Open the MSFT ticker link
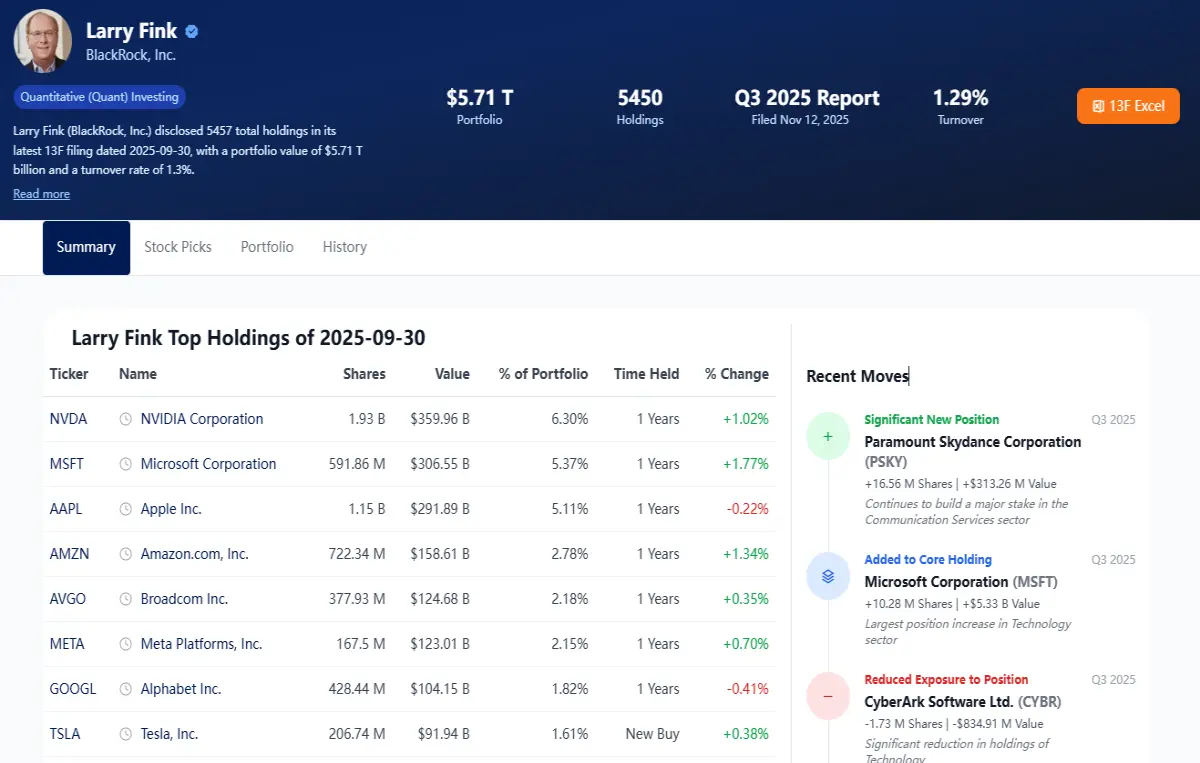The image size is (1200, 763). [x=67, y=464]
